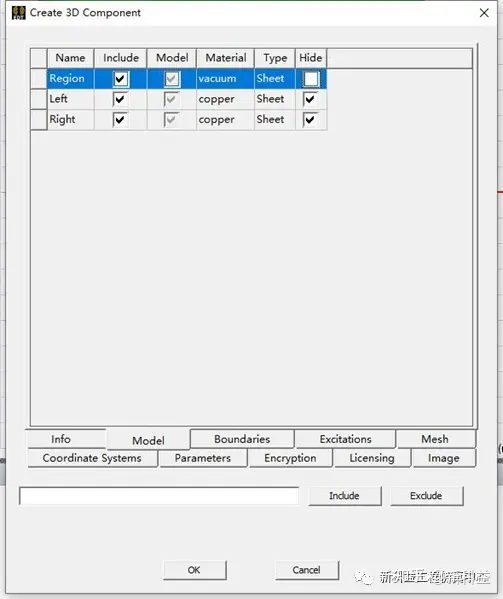Screen dimensions: 503x599
Task: Click the row selector beside Left
Action: [x=39, y=99]
